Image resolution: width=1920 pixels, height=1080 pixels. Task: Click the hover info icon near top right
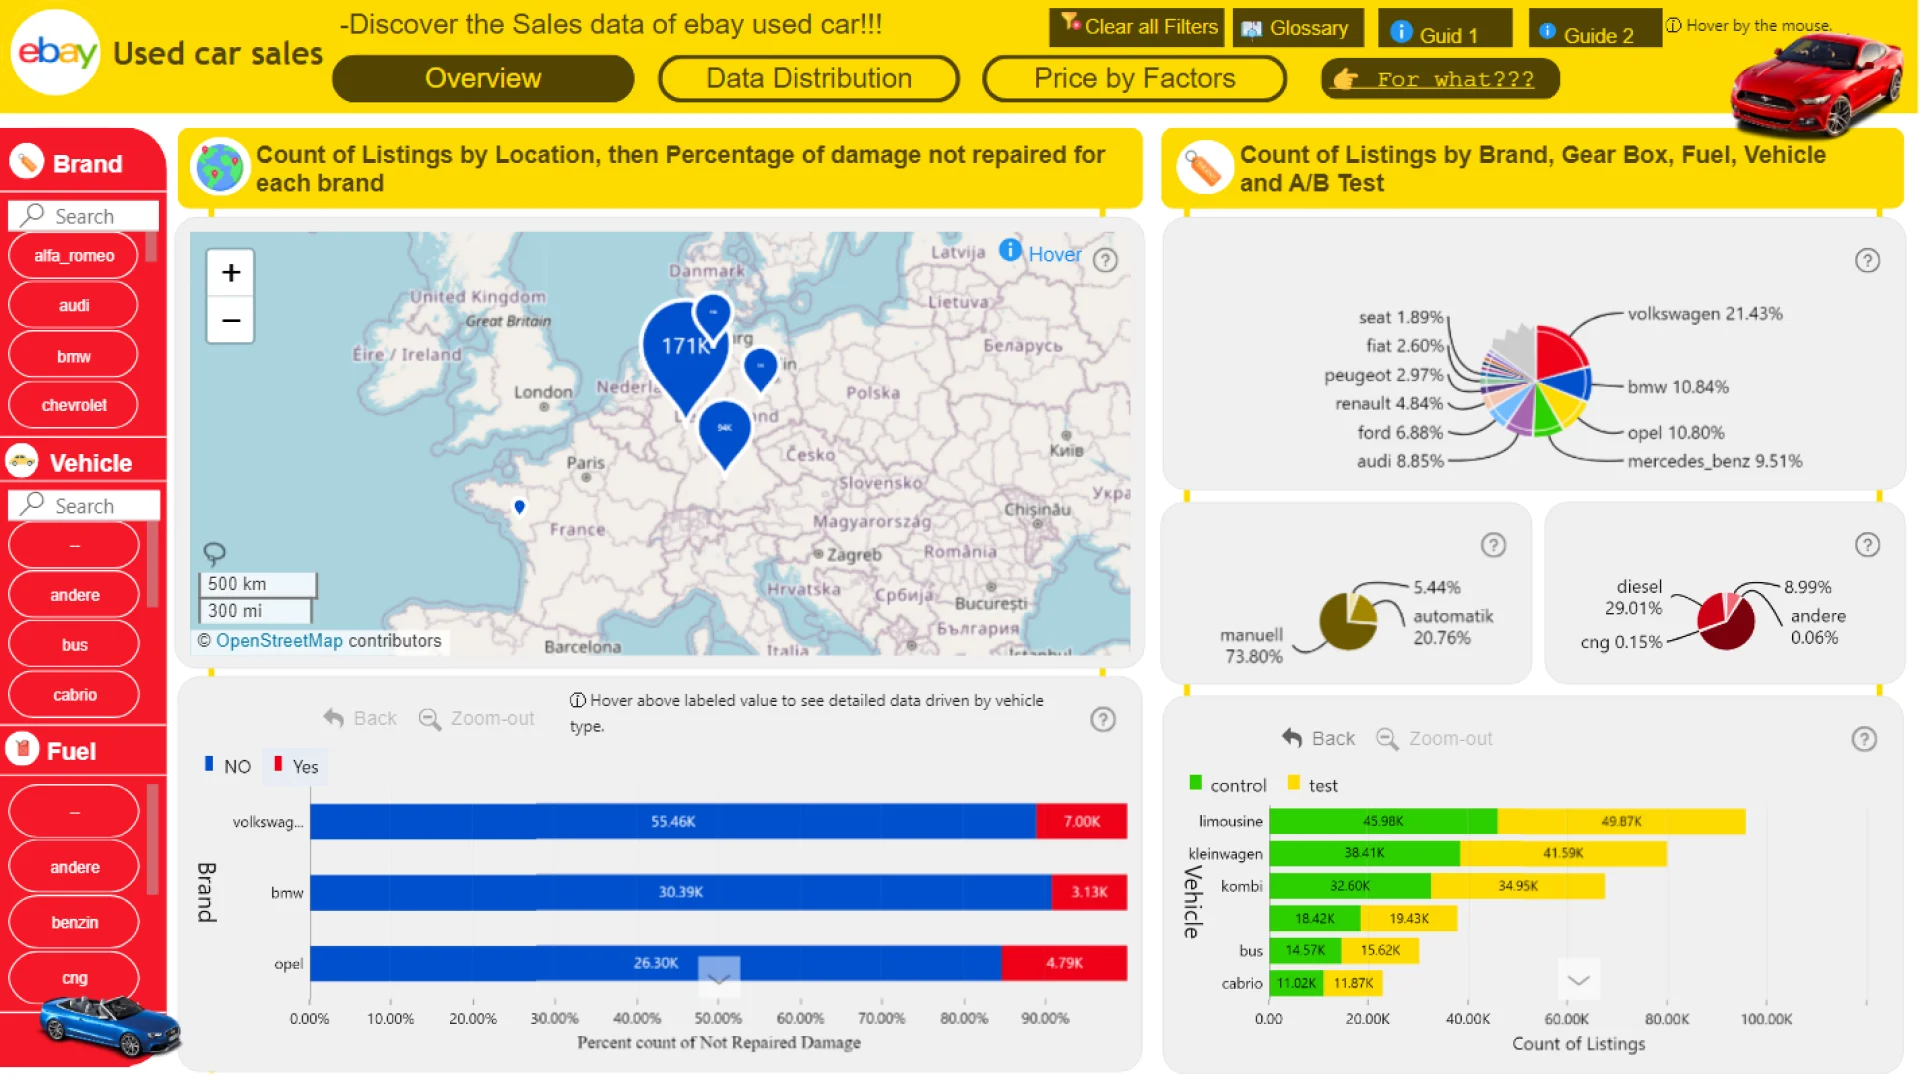[1673, 25]
